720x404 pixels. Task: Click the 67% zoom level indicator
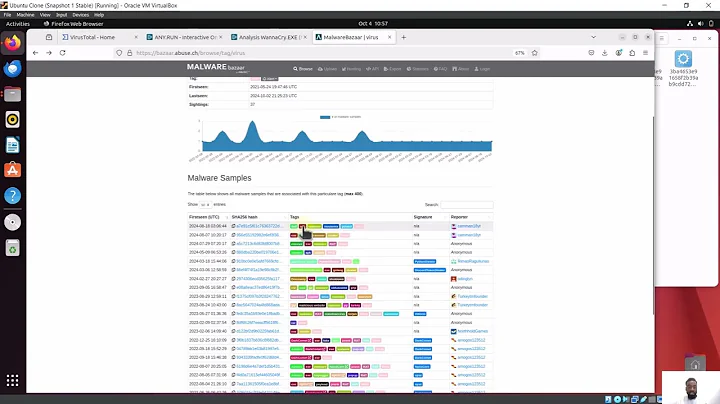pyautogui.click(x=520, y=53)
